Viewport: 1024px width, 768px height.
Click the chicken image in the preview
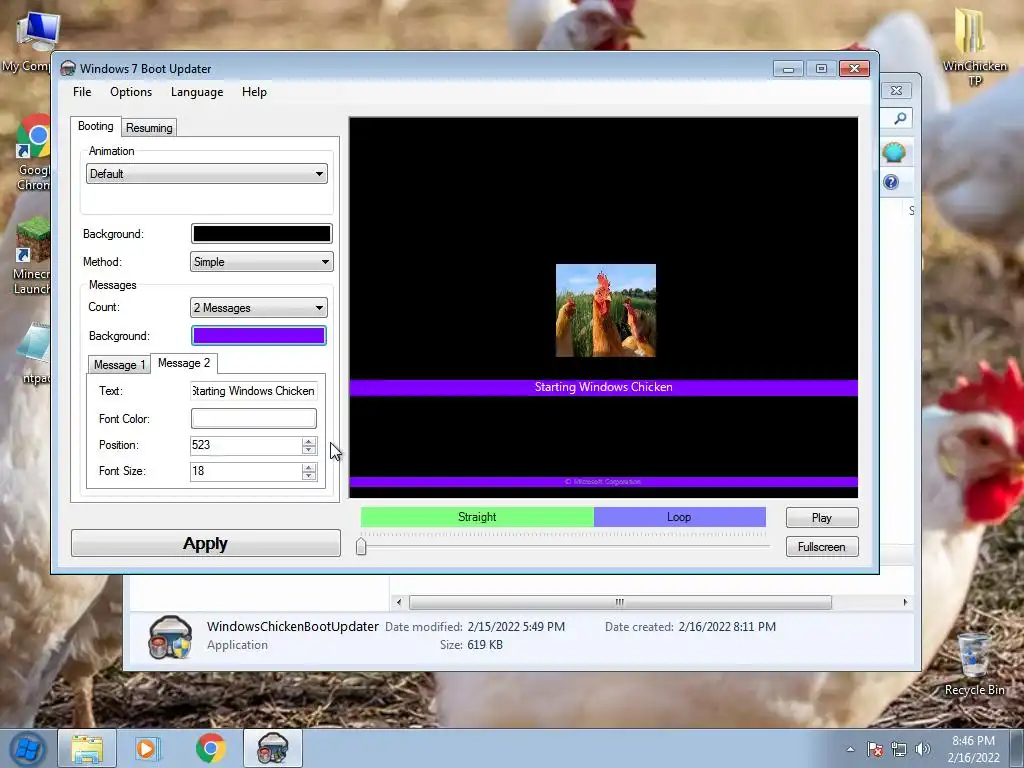pyautogui.click(x=605, y=310)
